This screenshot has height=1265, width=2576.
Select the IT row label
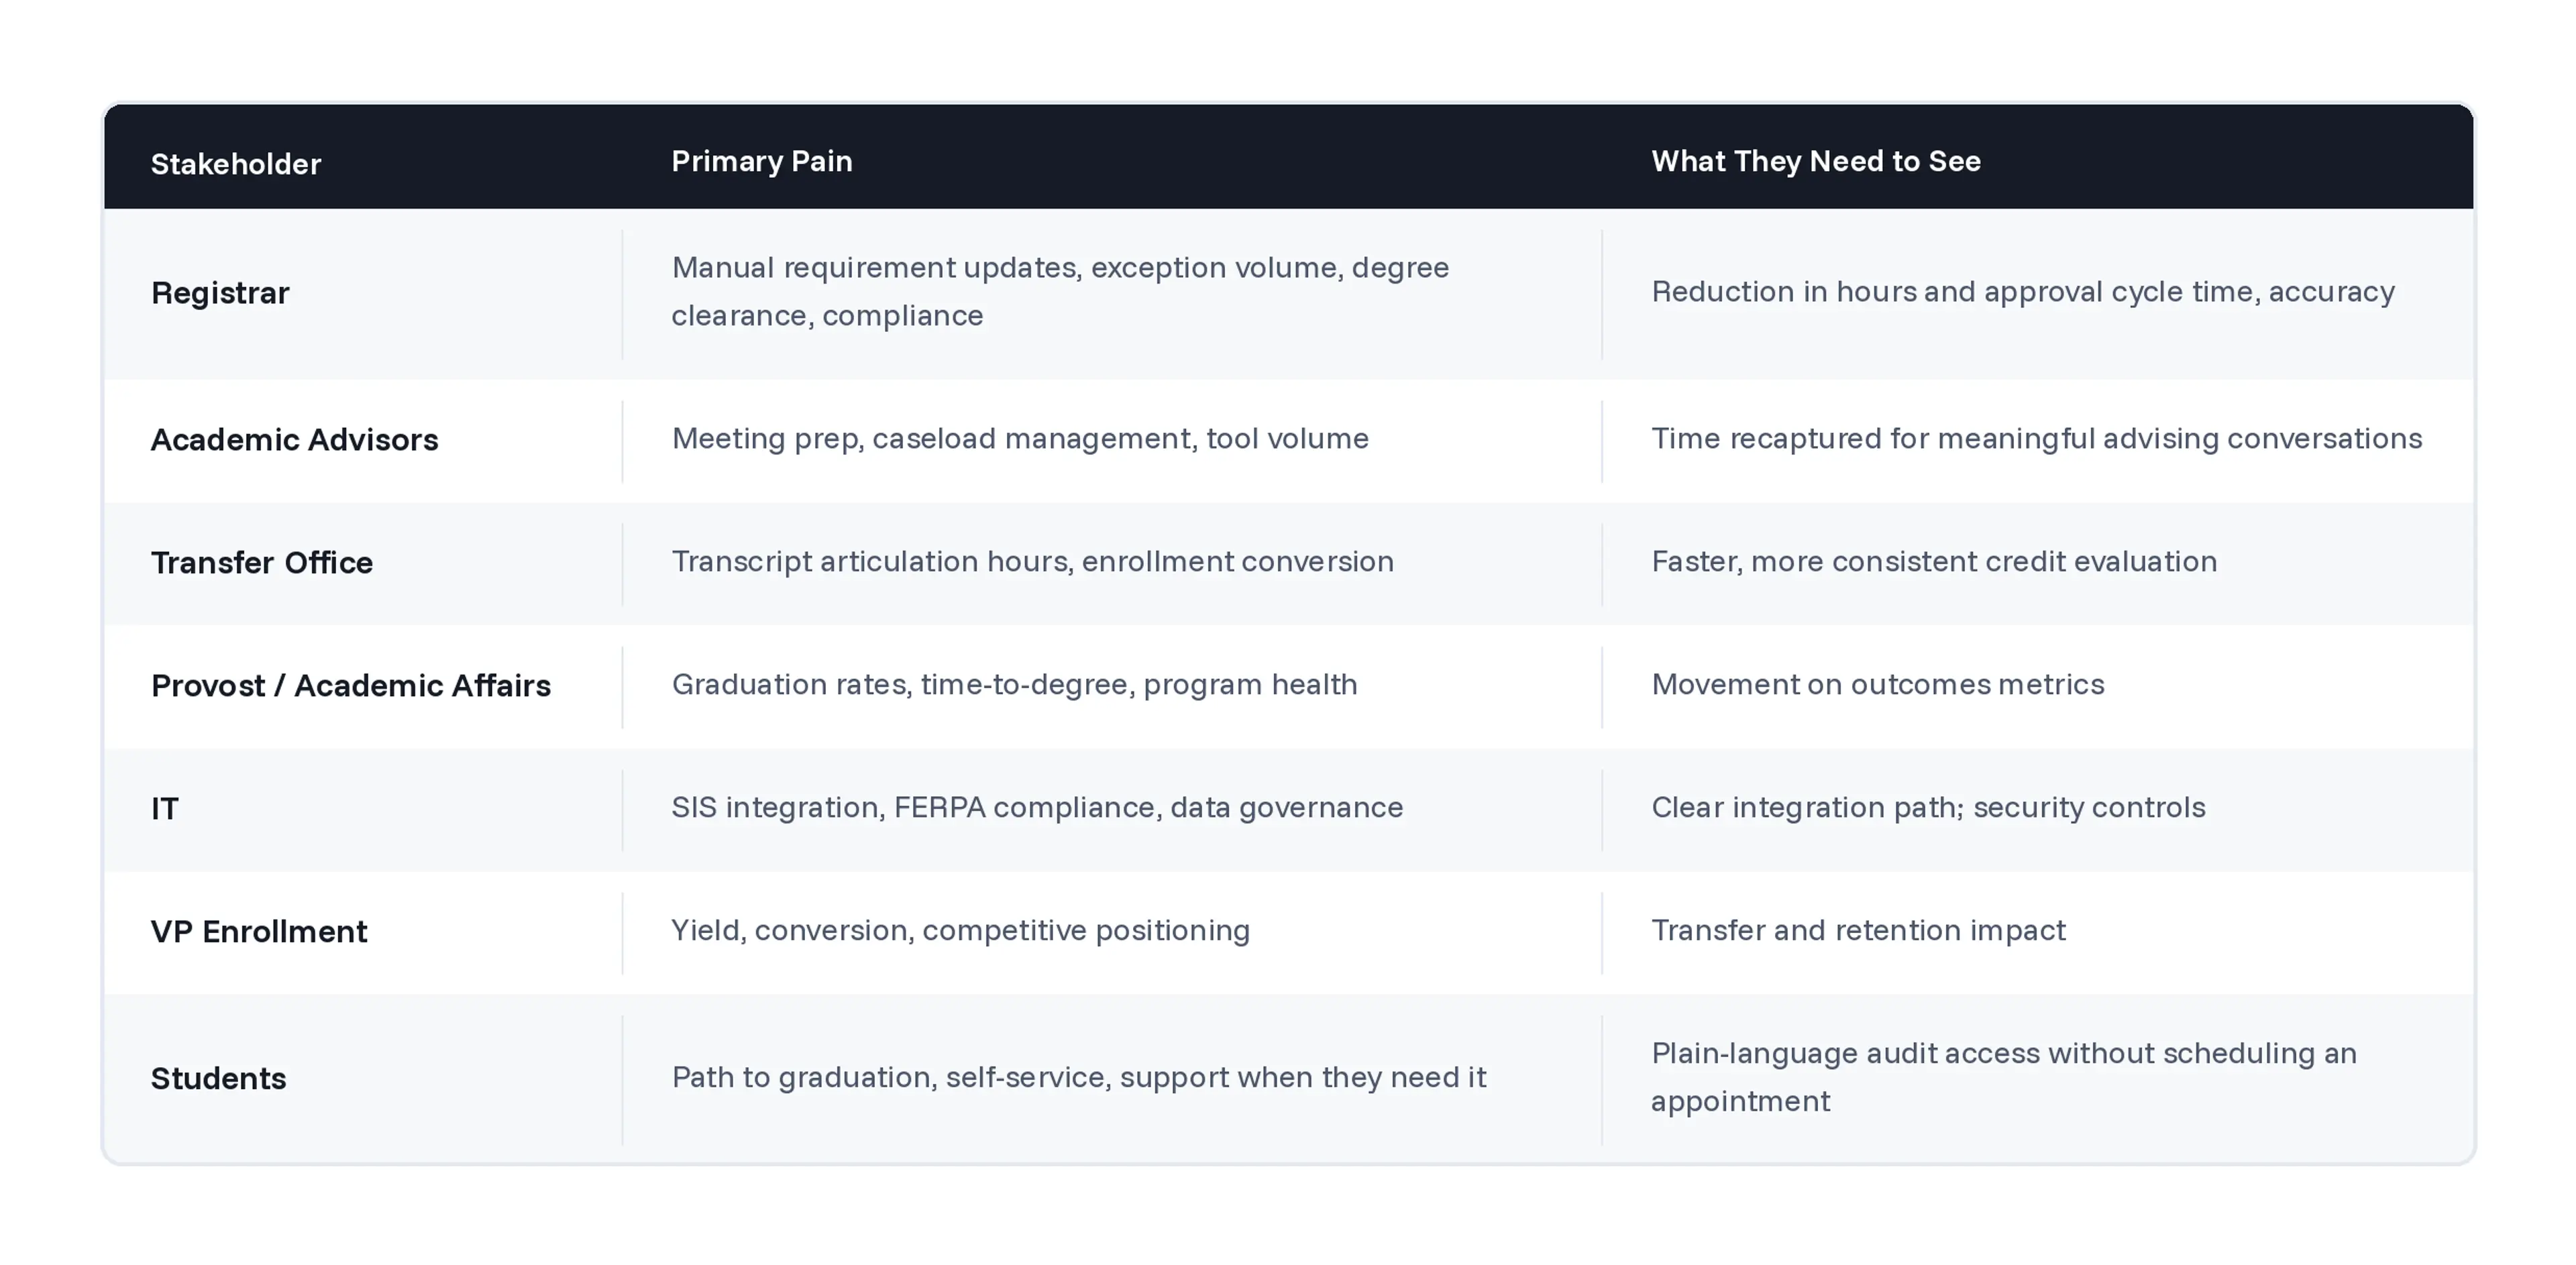coord(165,809)
